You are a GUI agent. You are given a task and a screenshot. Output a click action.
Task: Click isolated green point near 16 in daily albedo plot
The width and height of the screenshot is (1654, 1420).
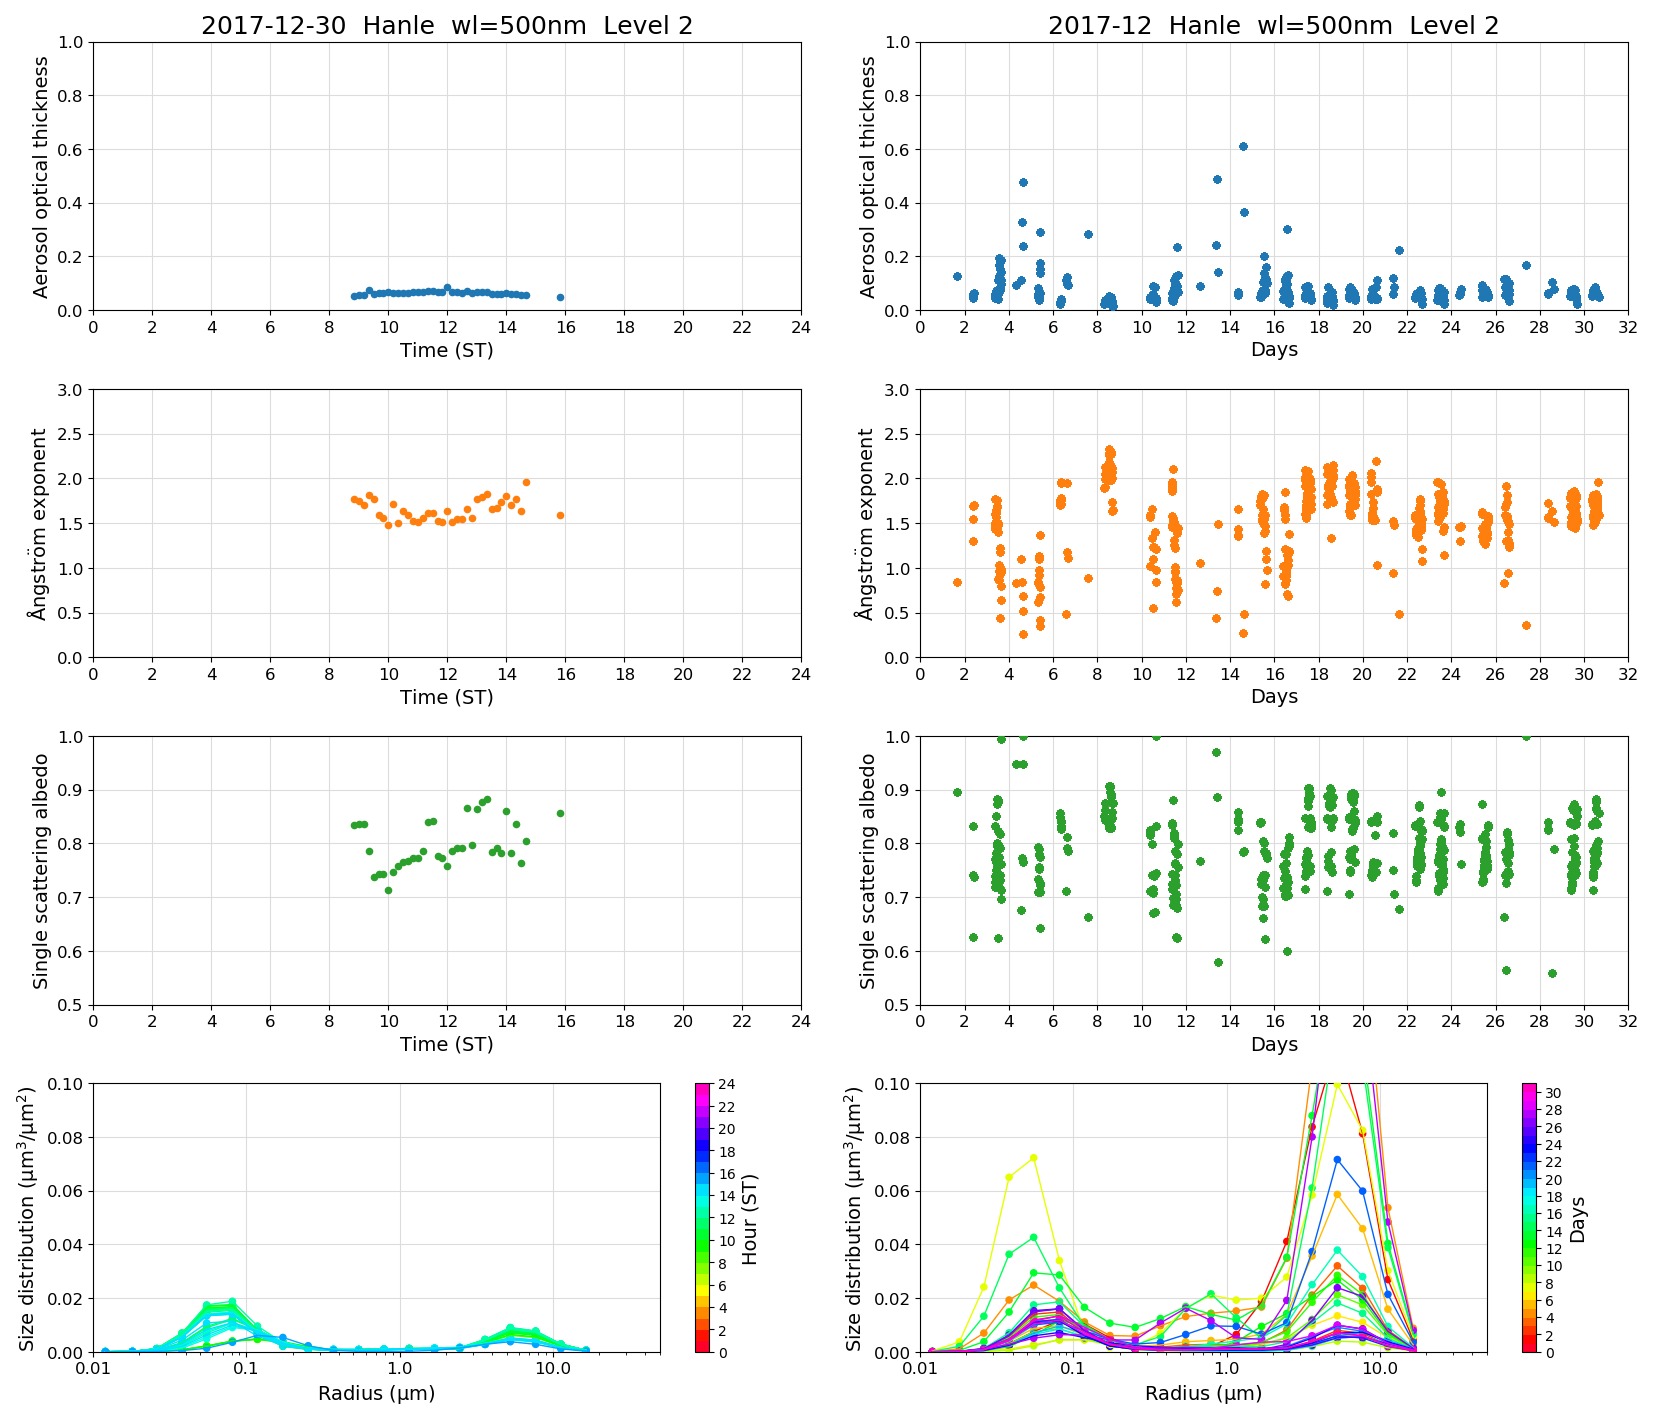pos(560,813)
